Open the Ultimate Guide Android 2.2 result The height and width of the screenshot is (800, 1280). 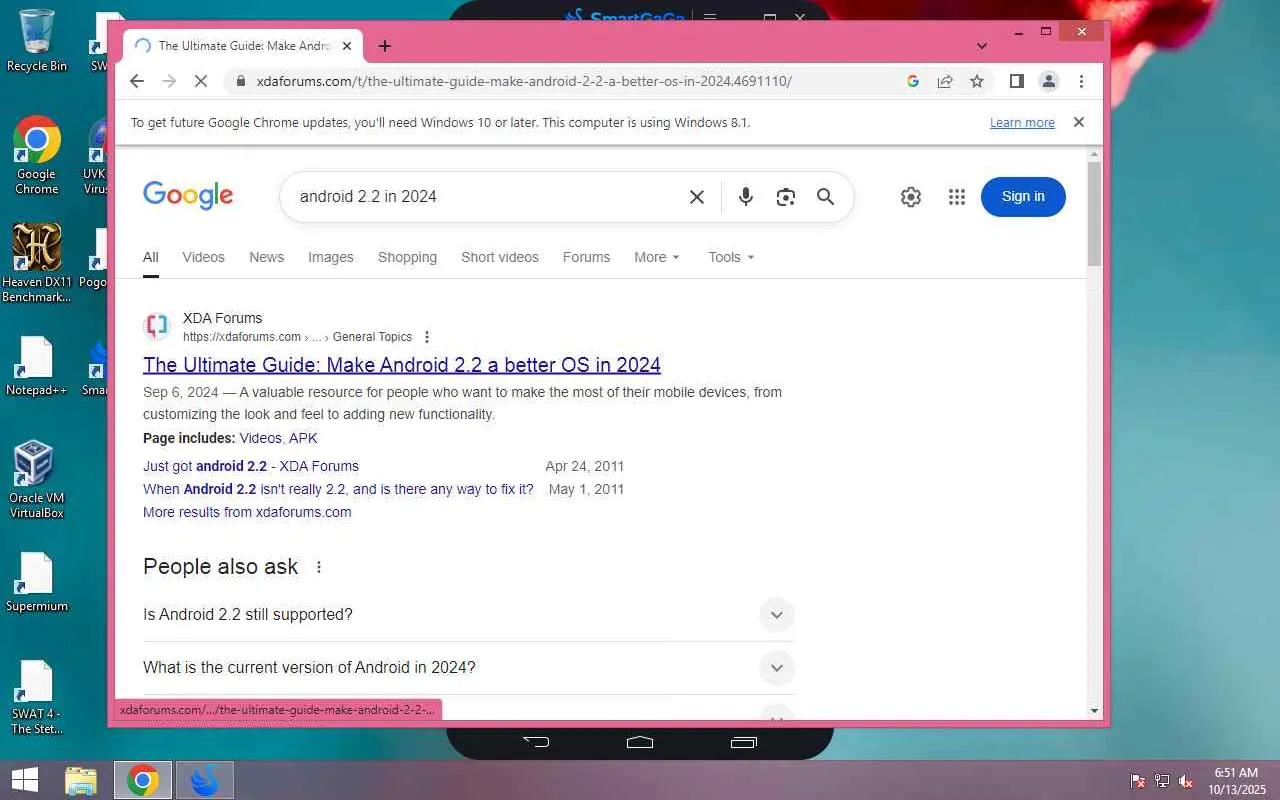tap(402, 365)
